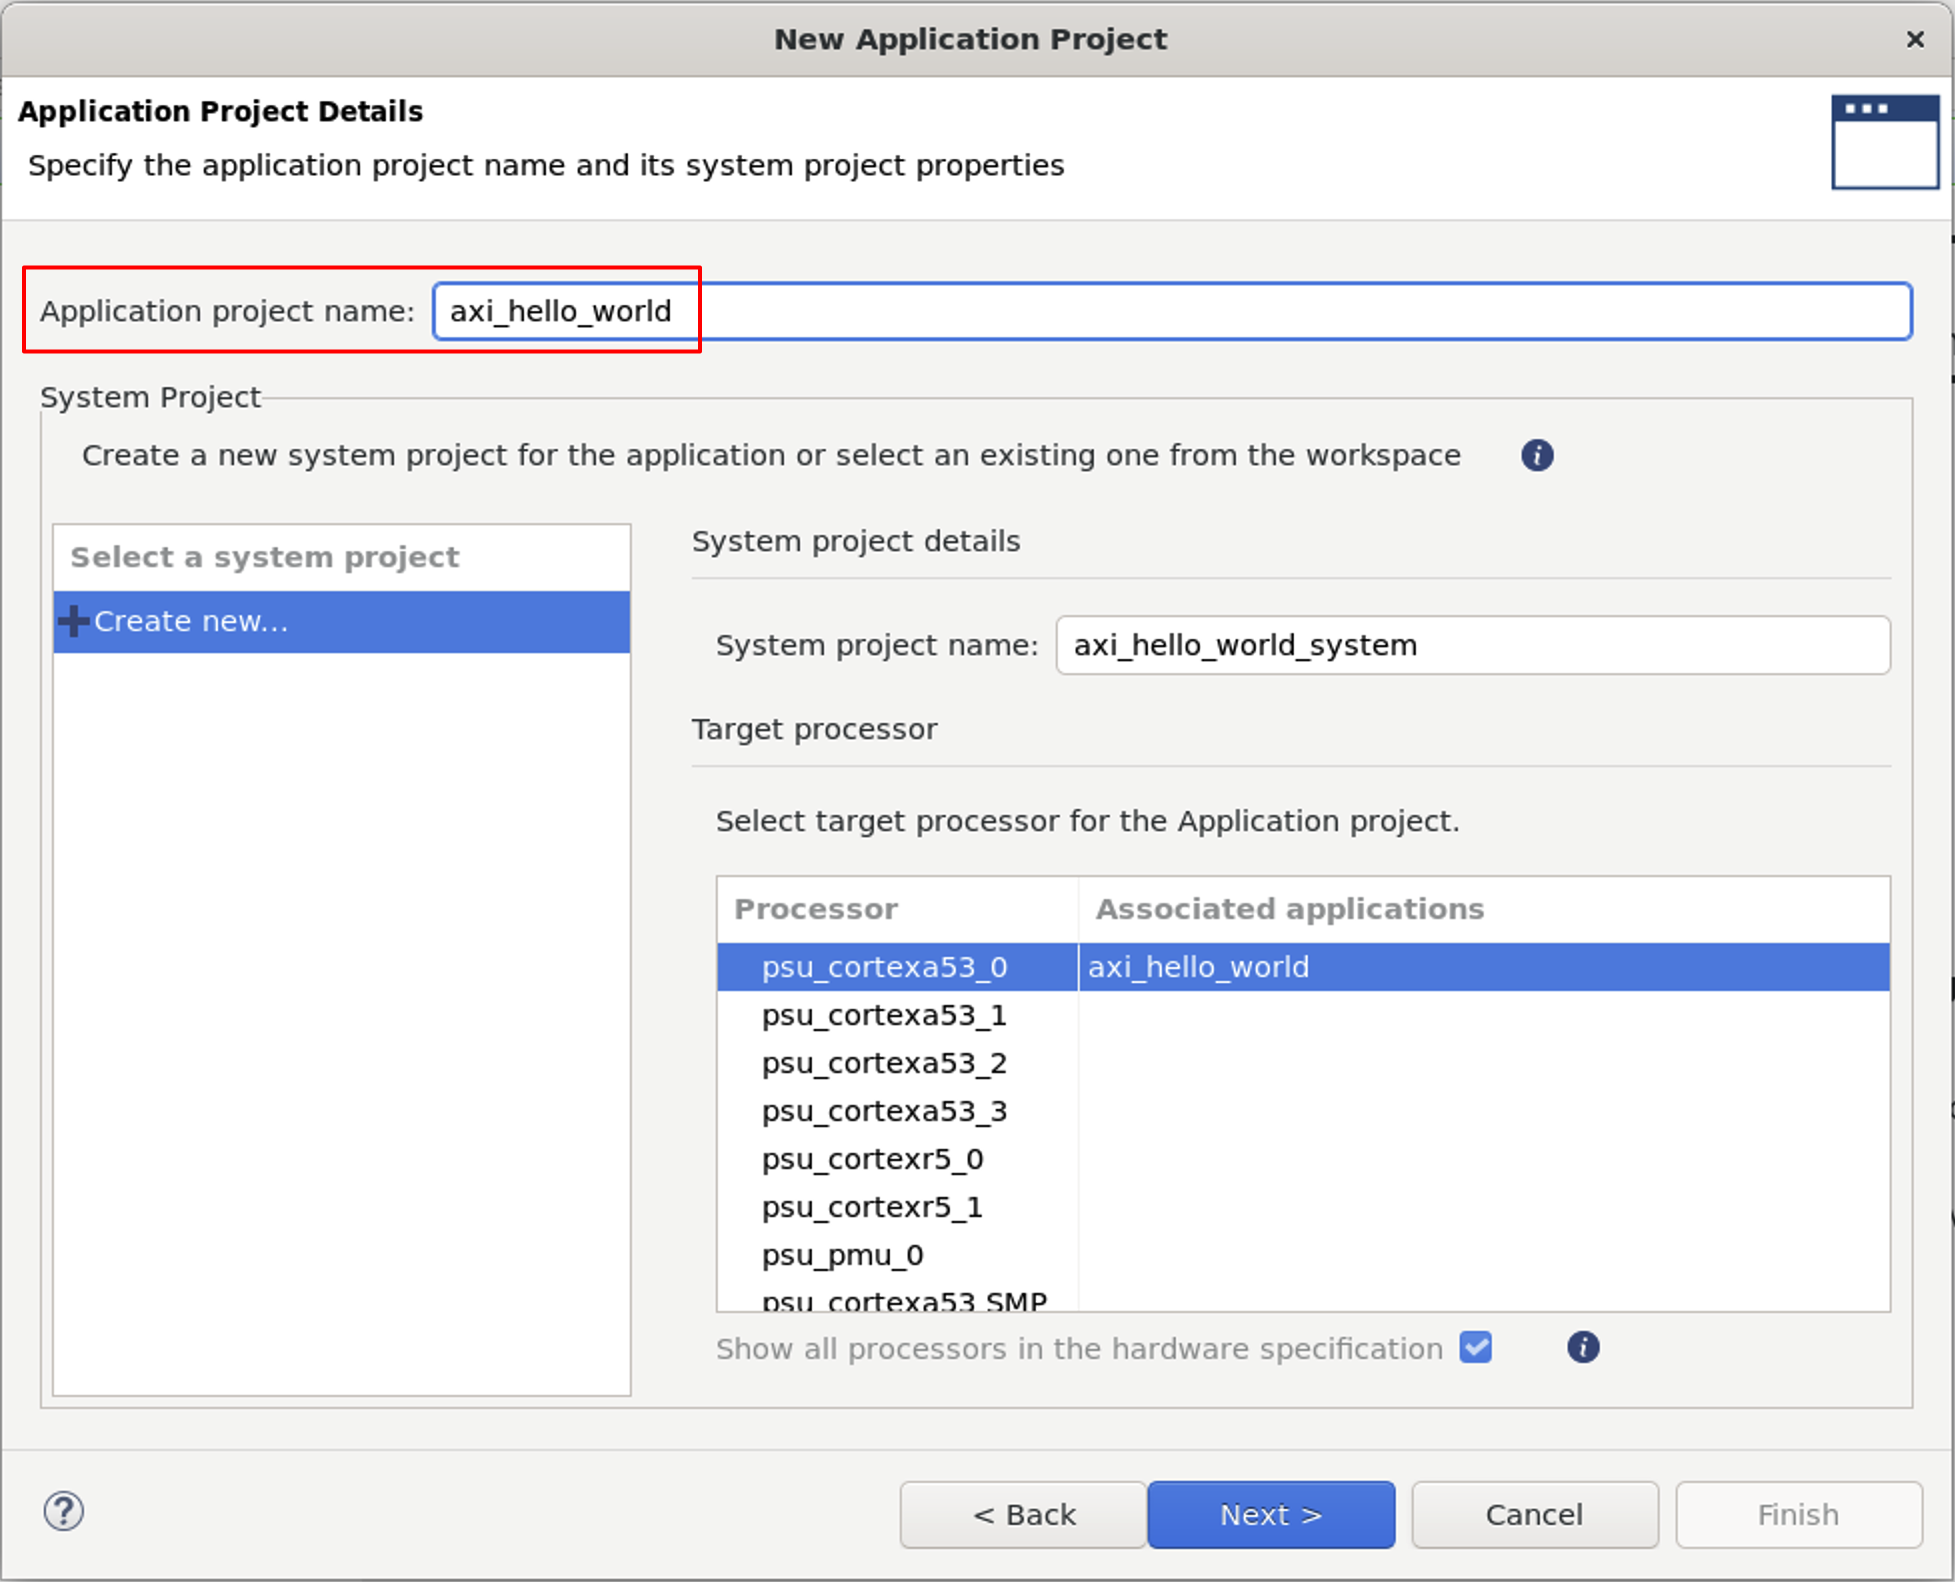Click the Next button

[1270, 1513]
